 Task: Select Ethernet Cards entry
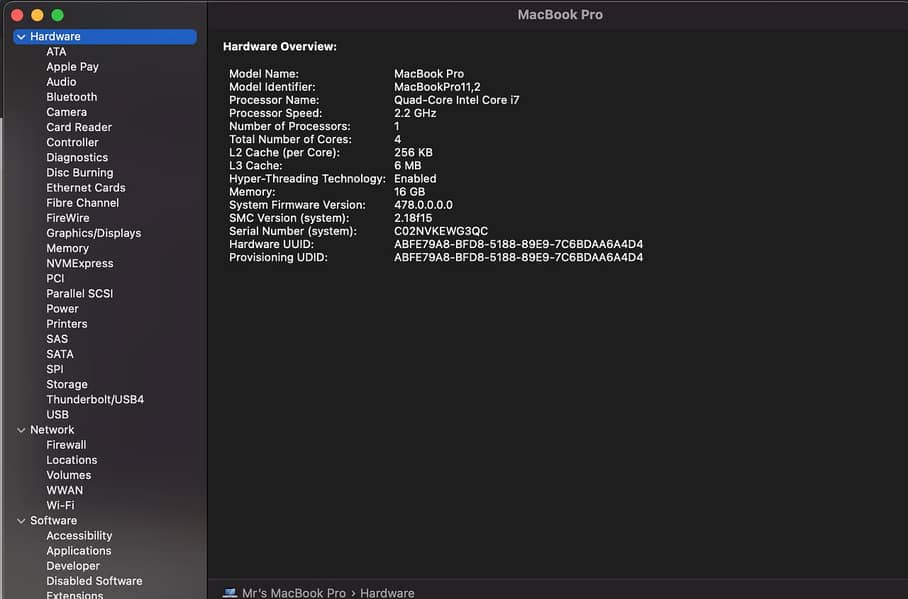click(x=86, y=188)
